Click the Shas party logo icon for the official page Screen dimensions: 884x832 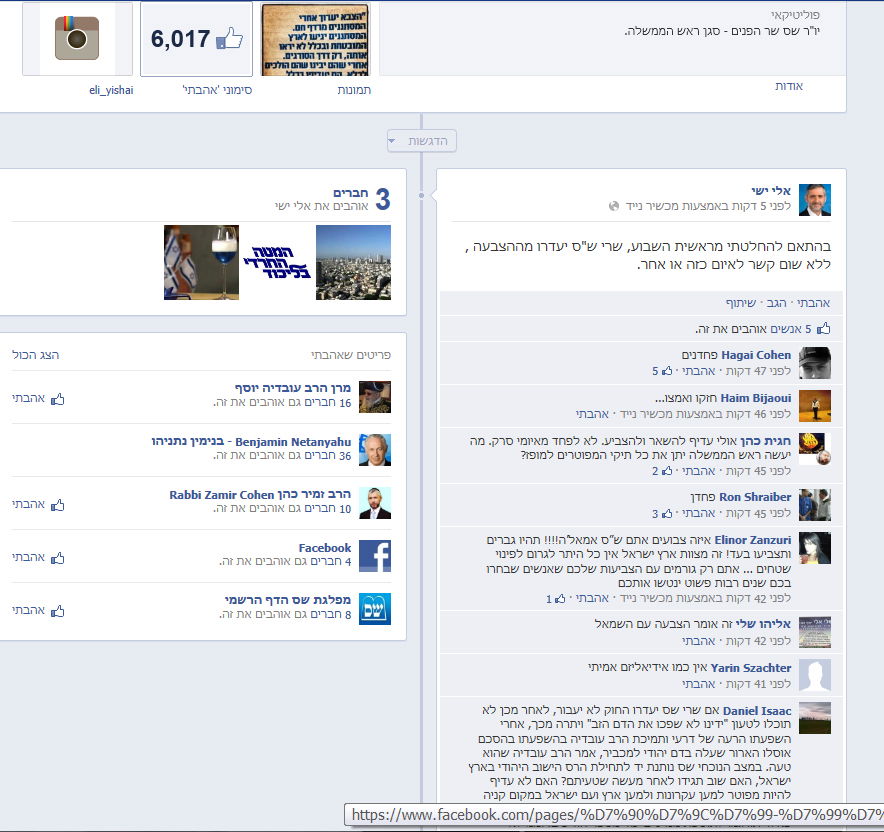click(375, 608)
